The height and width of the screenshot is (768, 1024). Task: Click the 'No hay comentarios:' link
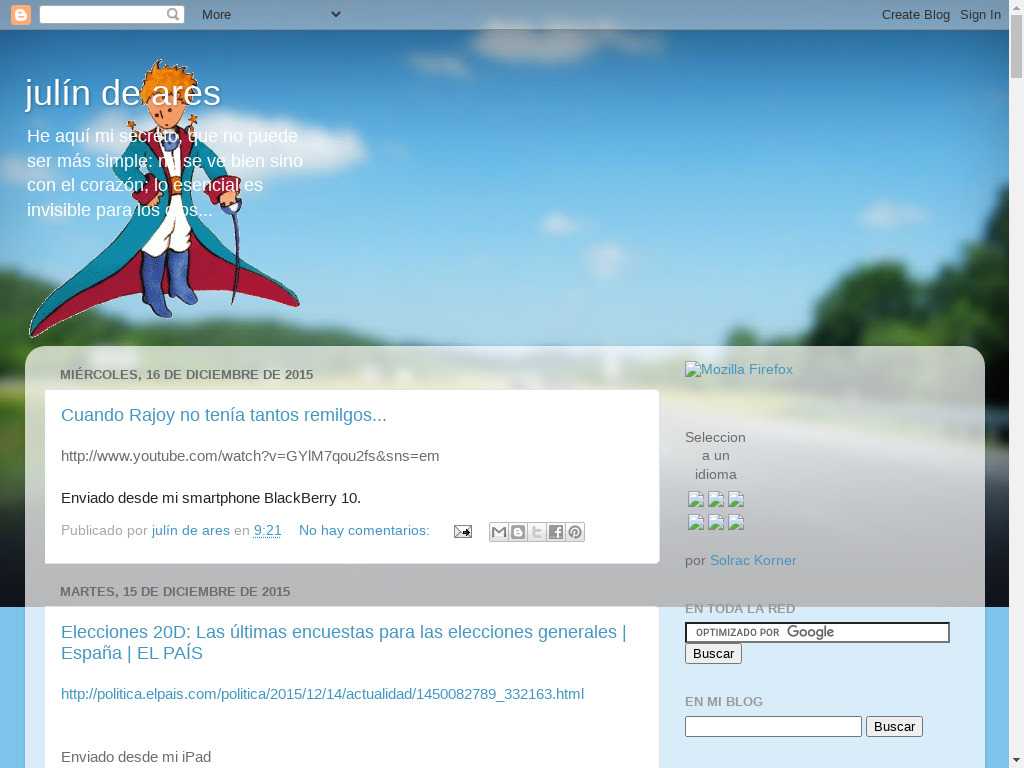click(364, 530)
